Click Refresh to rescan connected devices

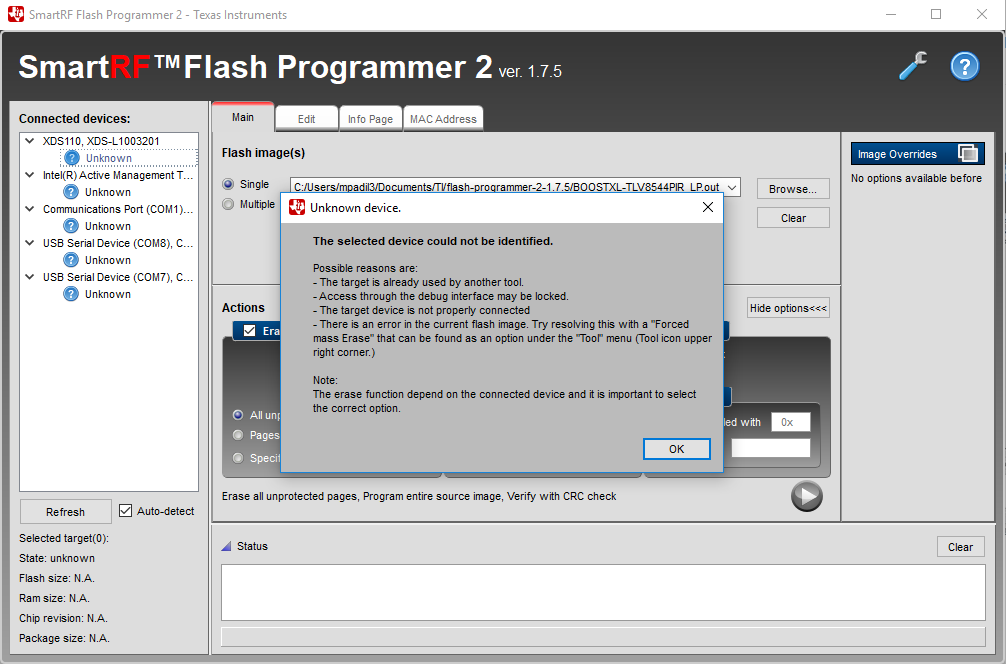pyautogui.click(x=65, y=511)
